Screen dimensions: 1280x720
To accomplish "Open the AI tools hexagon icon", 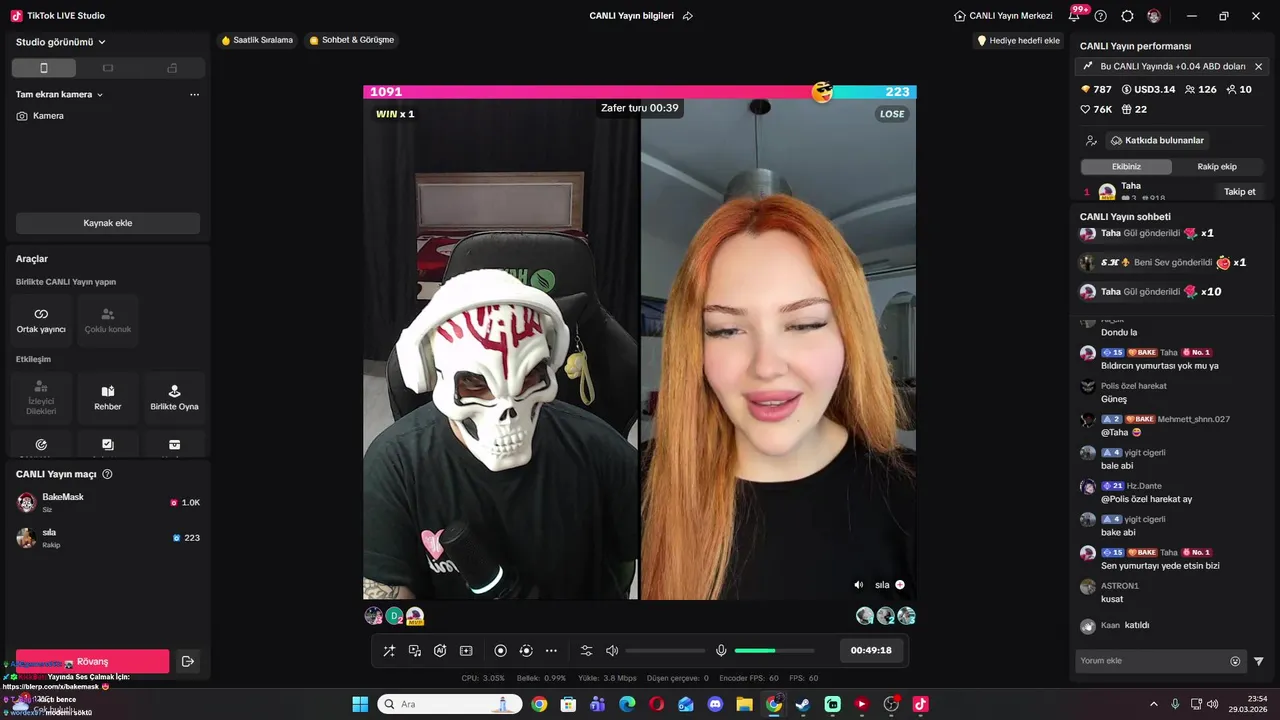I will (440, 651).
